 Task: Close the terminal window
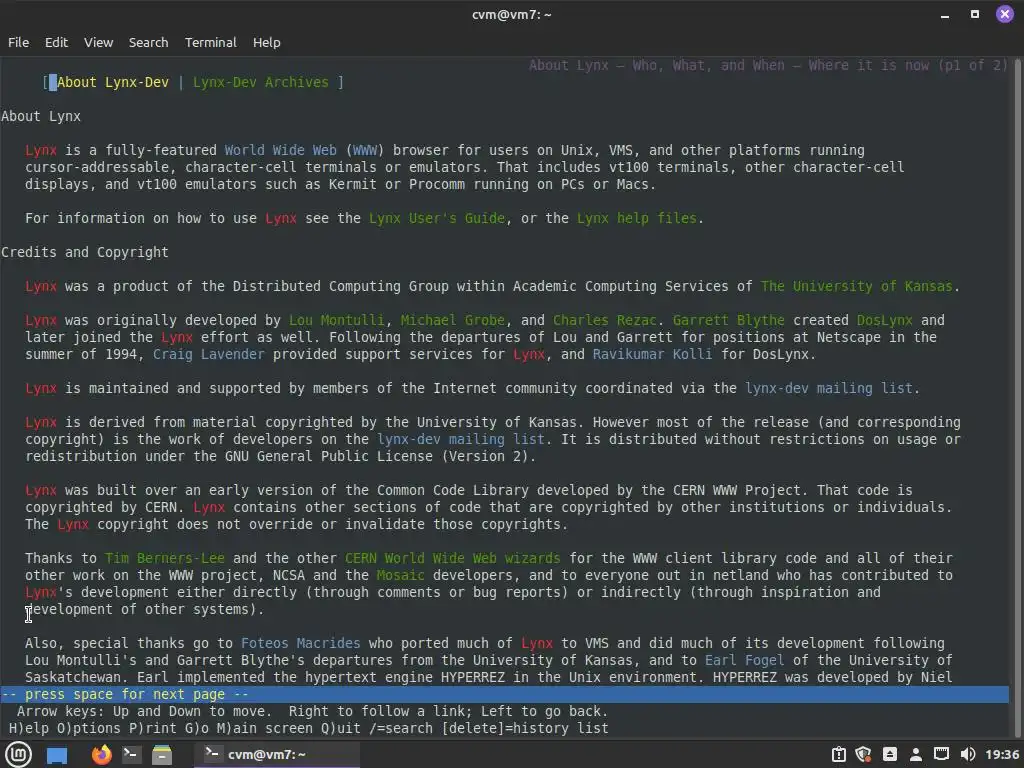click(x=1004, y=14)
